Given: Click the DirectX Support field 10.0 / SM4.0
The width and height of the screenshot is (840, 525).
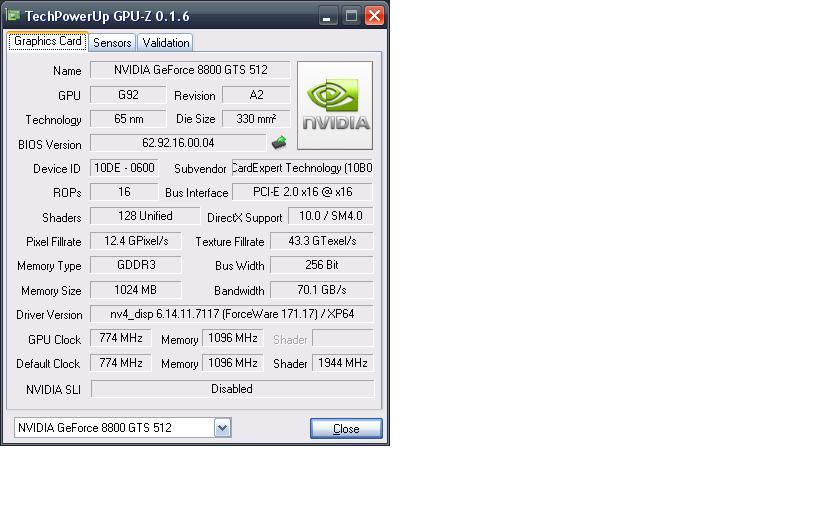Looking at the screenshot, I should tap(331, 216).
